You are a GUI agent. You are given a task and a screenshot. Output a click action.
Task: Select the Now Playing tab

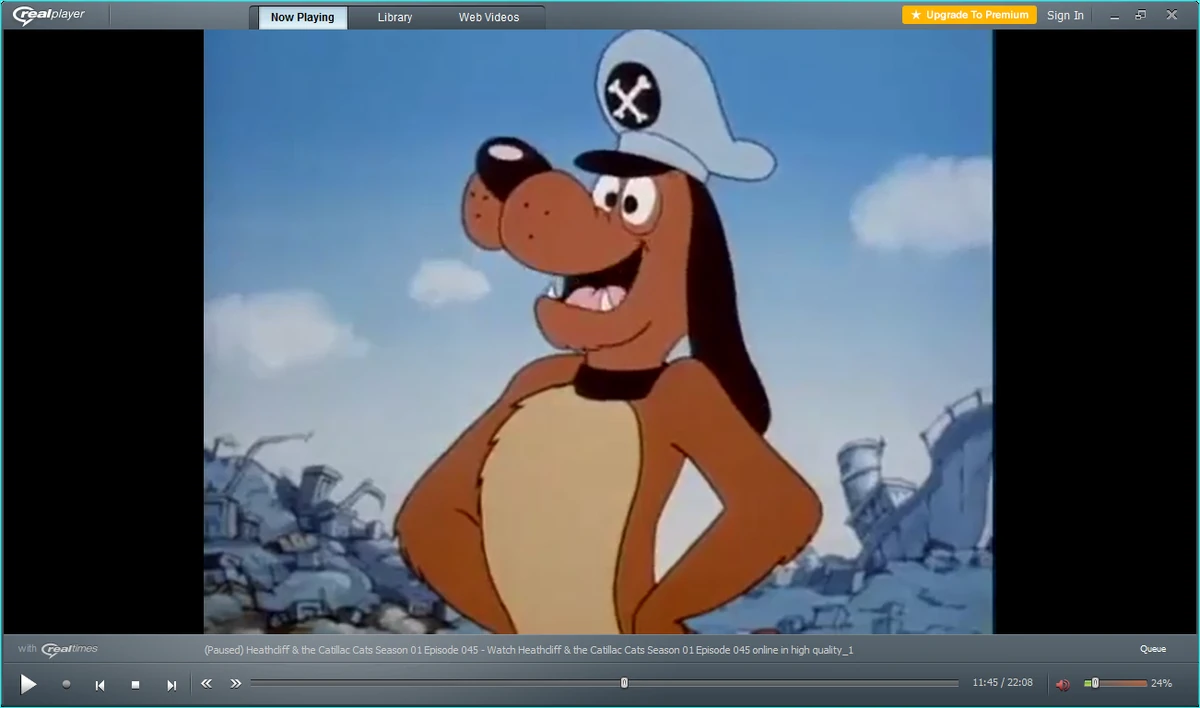click(301, 17)
